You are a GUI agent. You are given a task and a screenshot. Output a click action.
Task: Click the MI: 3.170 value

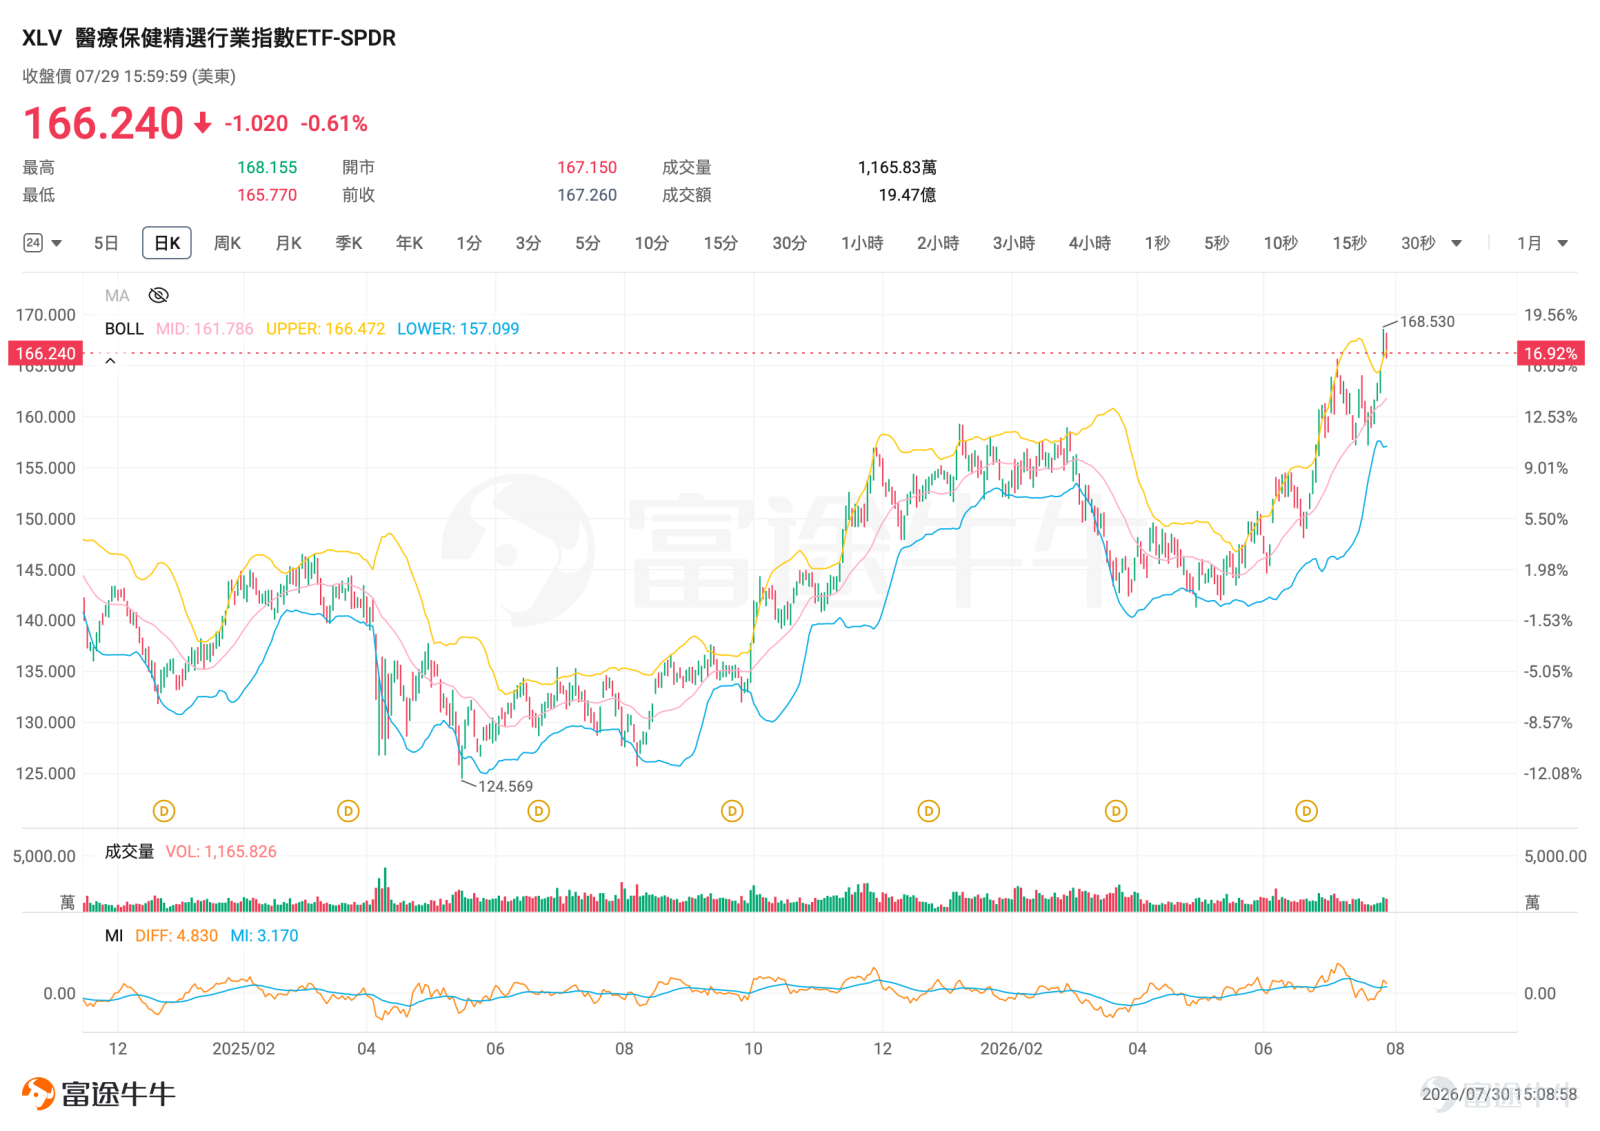click(x=264, y=936)
